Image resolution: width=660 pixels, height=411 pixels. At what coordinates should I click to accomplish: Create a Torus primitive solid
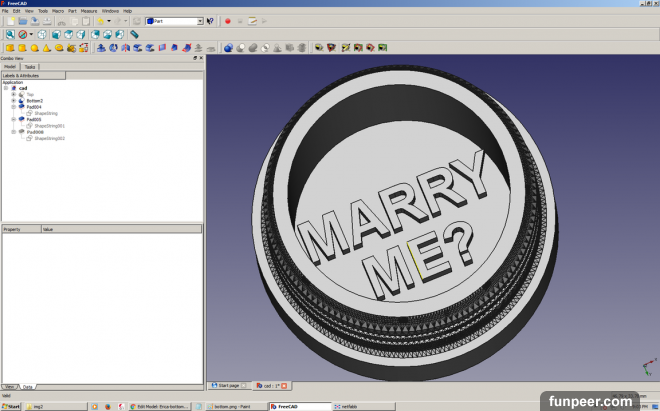[59, 47]
